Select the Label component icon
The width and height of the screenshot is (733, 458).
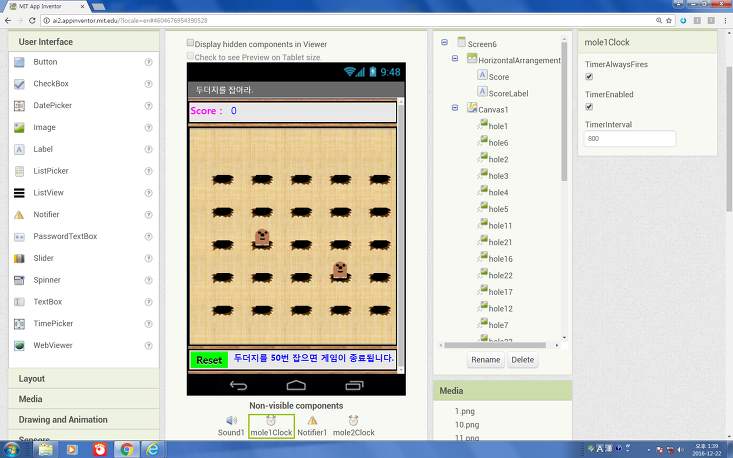point(19,150)
